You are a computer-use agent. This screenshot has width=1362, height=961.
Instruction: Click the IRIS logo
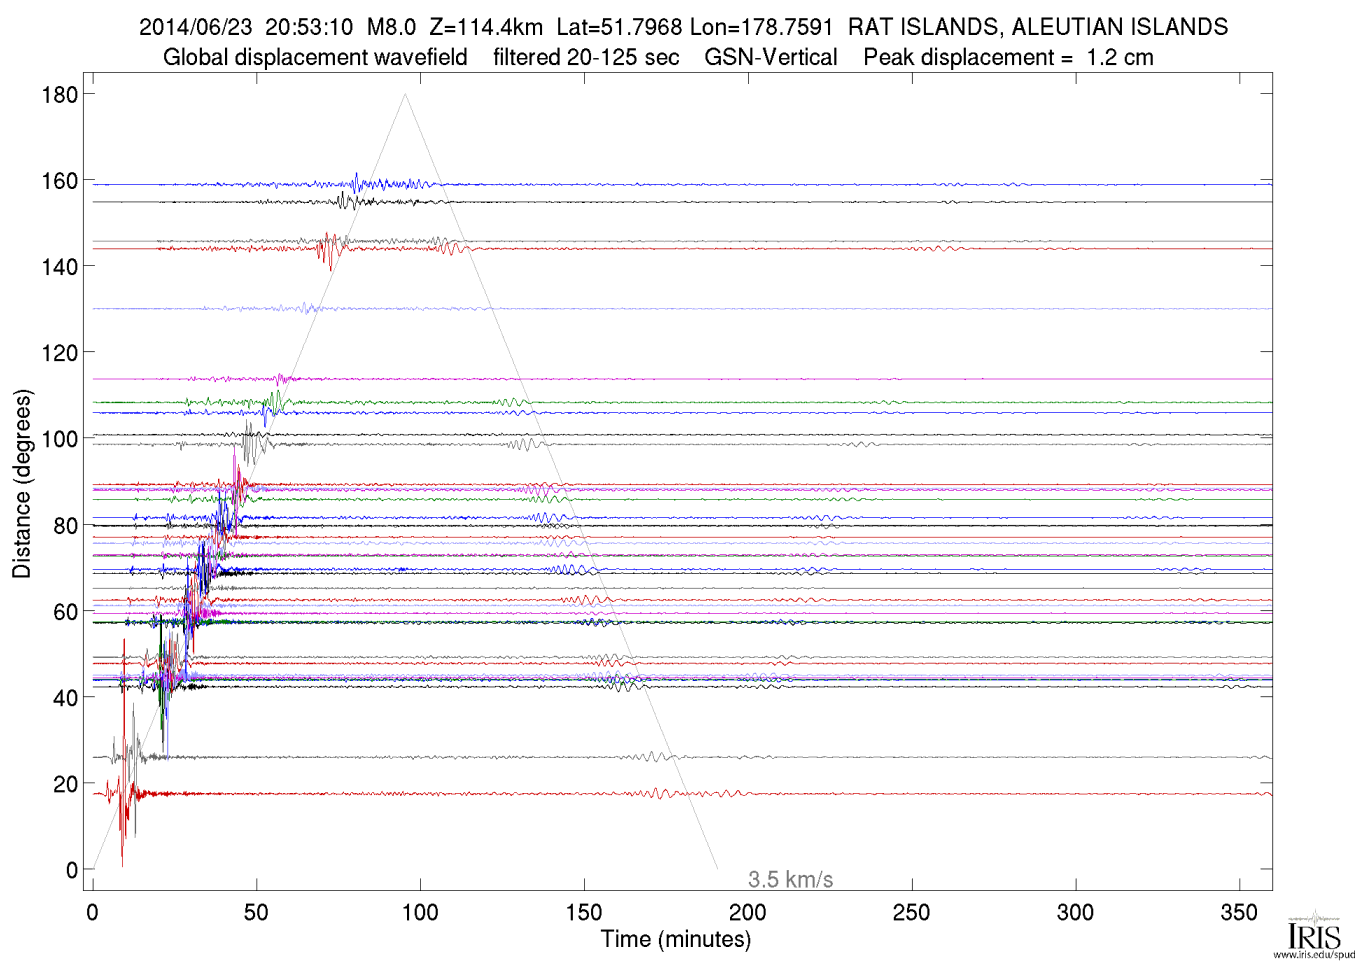pyautogui.click(x=1314, y=934)
